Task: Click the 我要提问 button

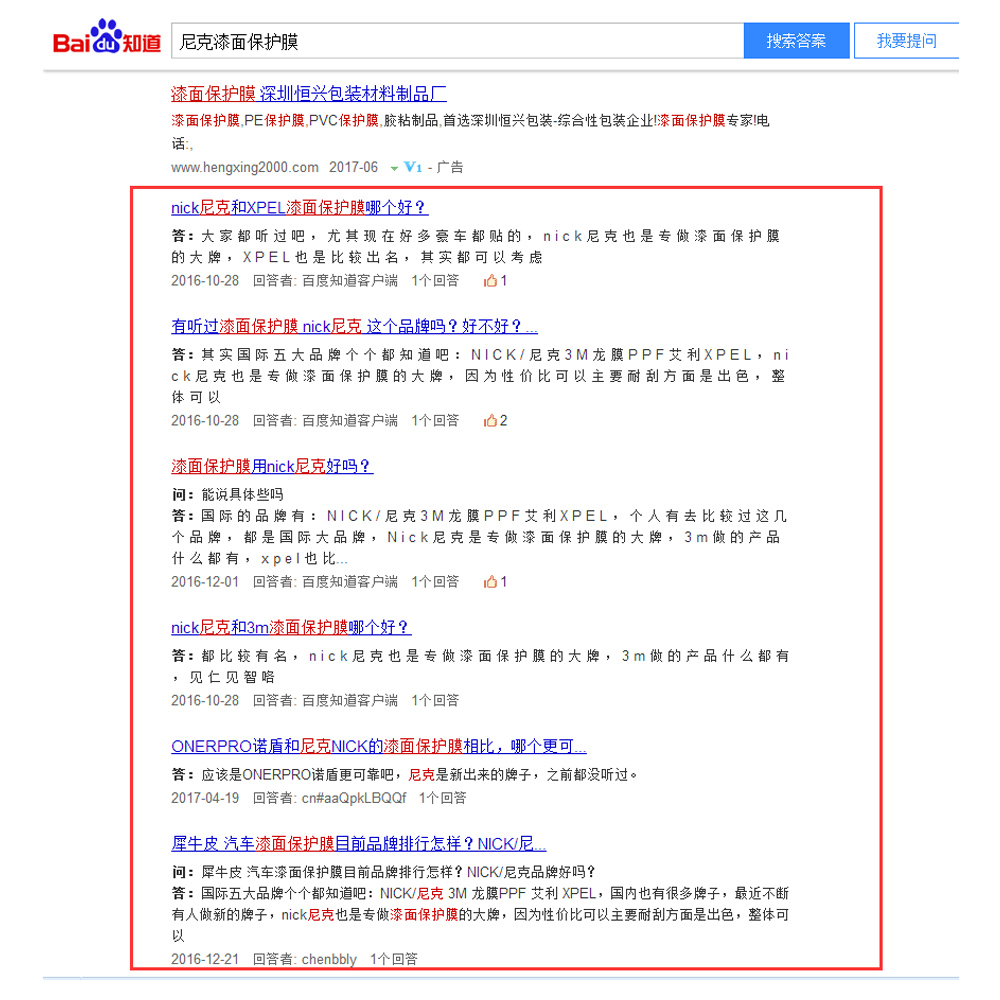Action: (906, 41)
